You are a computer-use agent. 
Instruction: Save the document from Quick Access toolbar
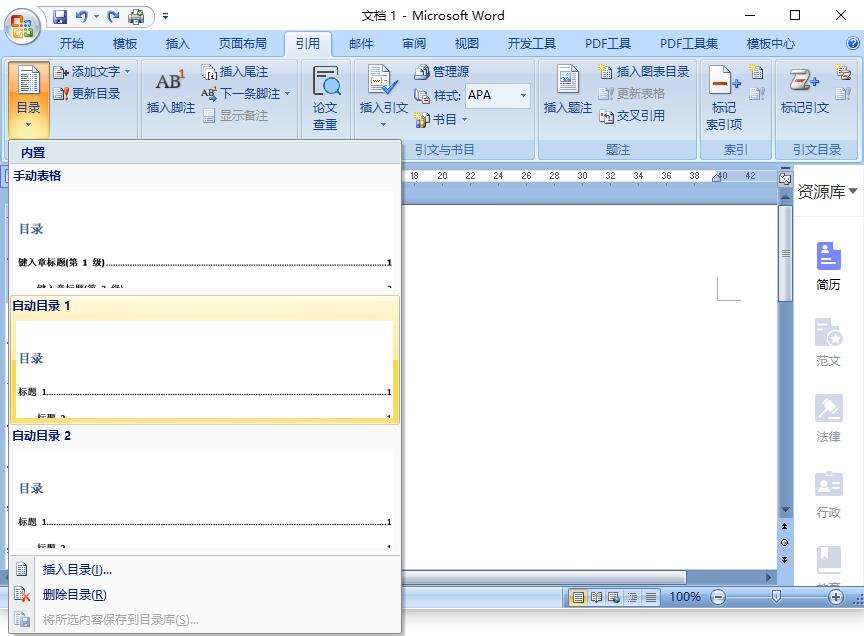pyautogui.click(x=60, y=17)
